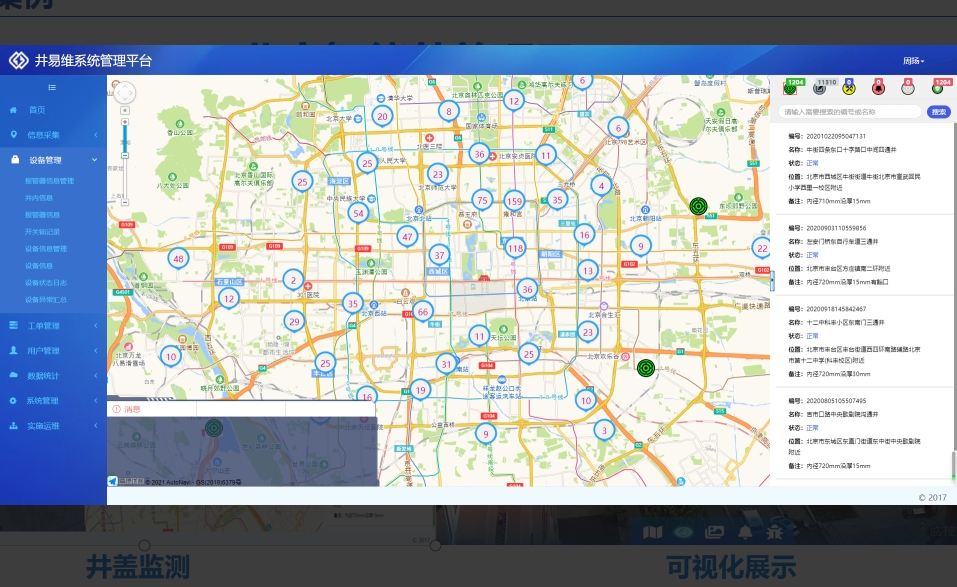Open the 井内信息 submenu item
This screenshot has height=587, width=957.
click(x=38, y=198)
